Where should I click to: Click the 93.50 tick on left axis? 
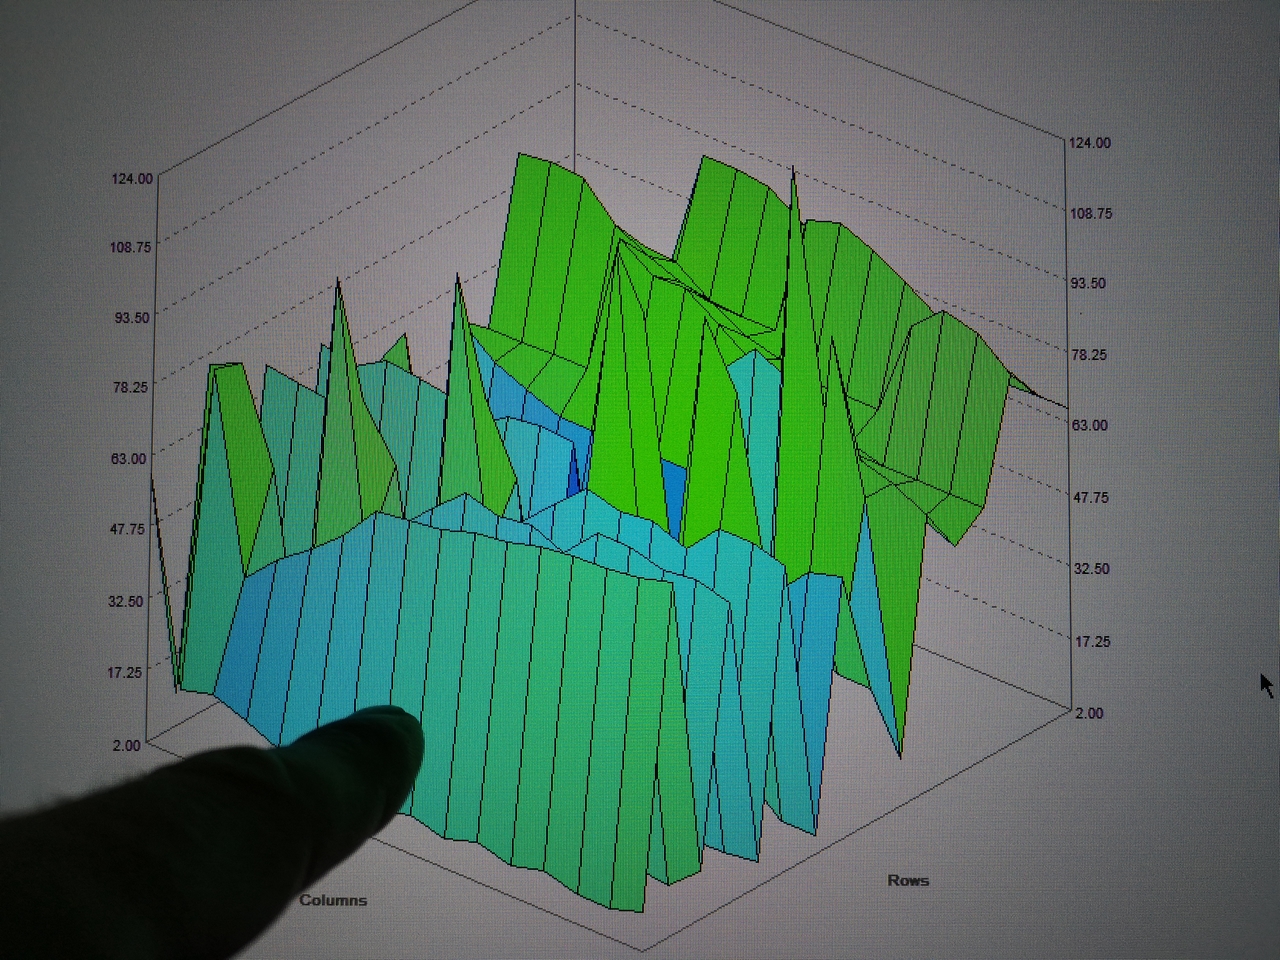(130, 317)
